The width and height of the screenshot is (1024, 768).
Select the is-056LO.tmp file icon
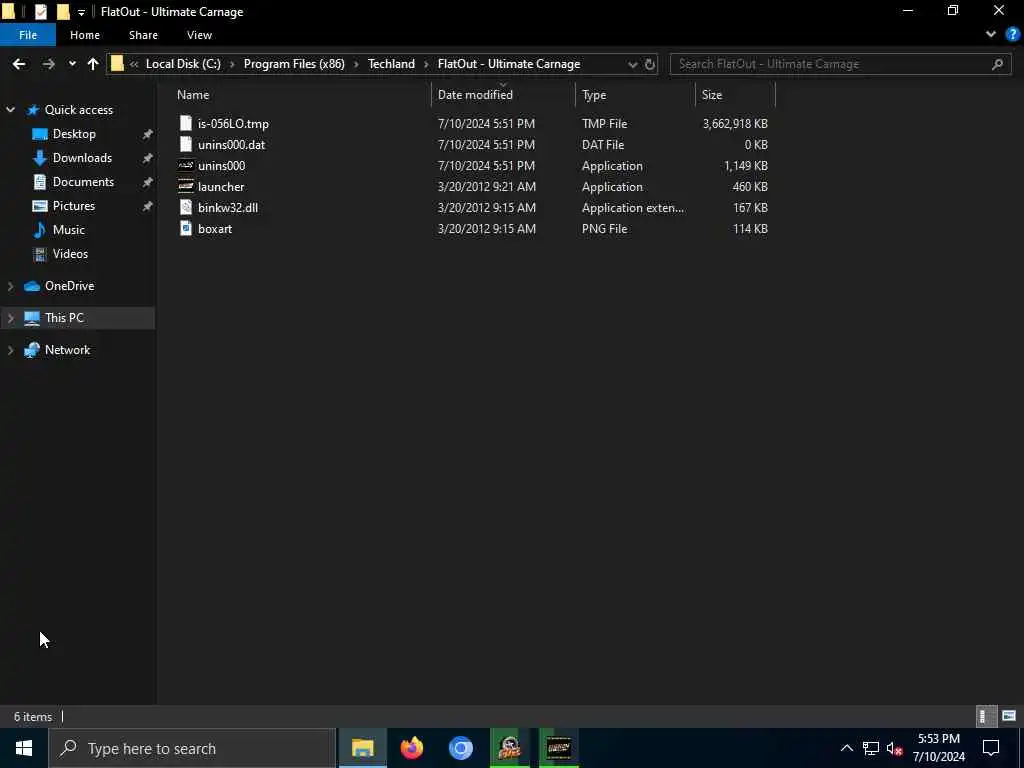tap(186, 123)
